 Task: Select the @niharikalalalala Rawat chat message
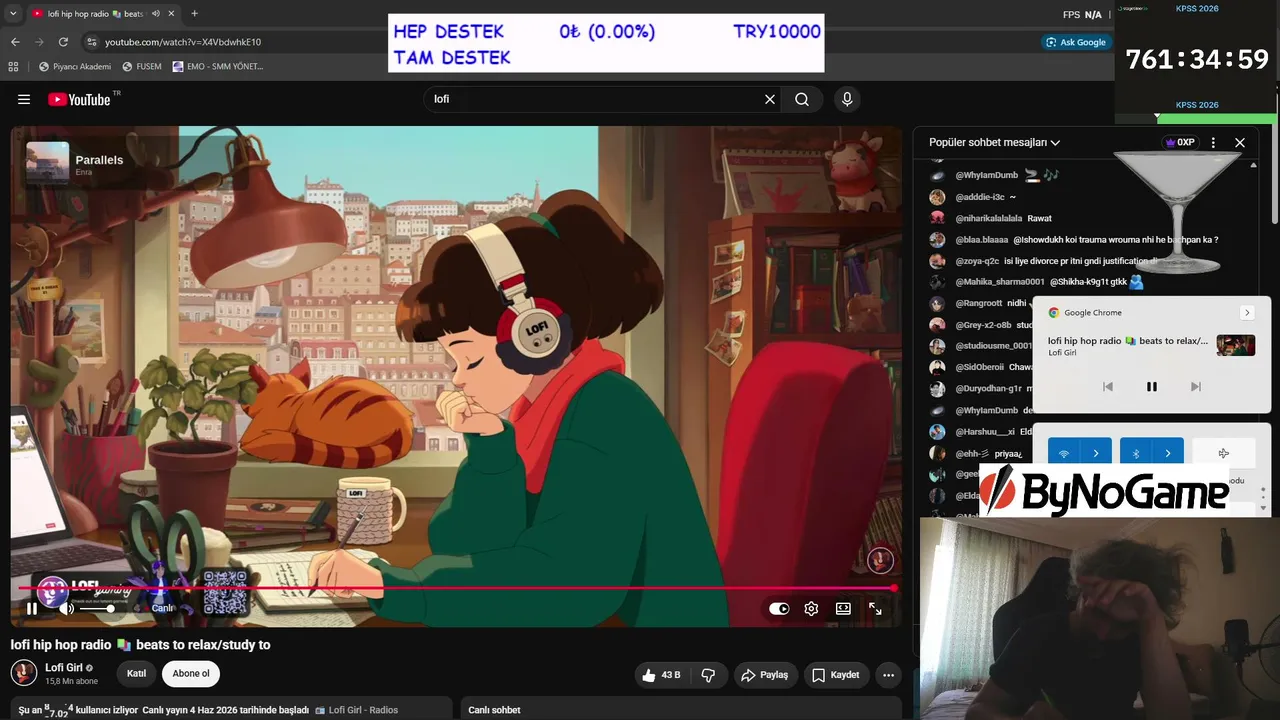pos(1003,218)
